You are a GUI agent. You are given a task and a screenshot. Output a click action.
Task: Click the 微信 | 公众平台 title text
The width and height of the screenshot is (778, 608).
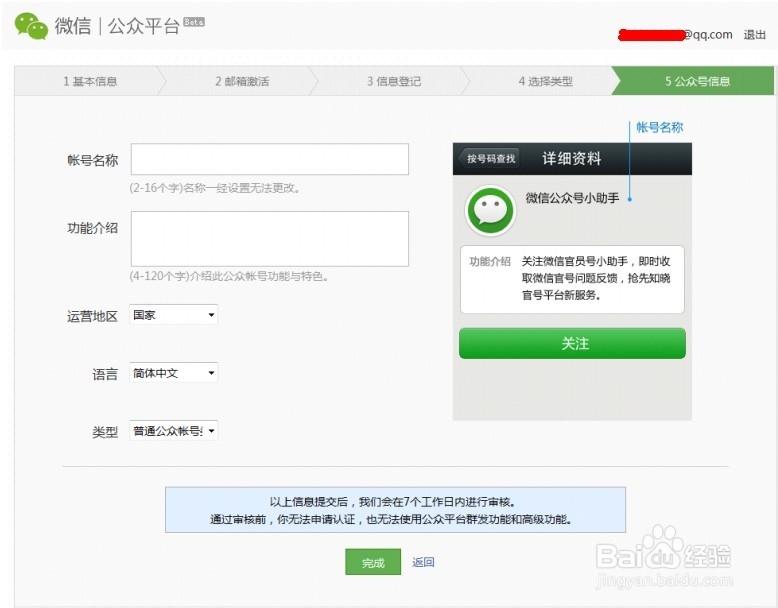pyautogui.click(x=117, y=26)
